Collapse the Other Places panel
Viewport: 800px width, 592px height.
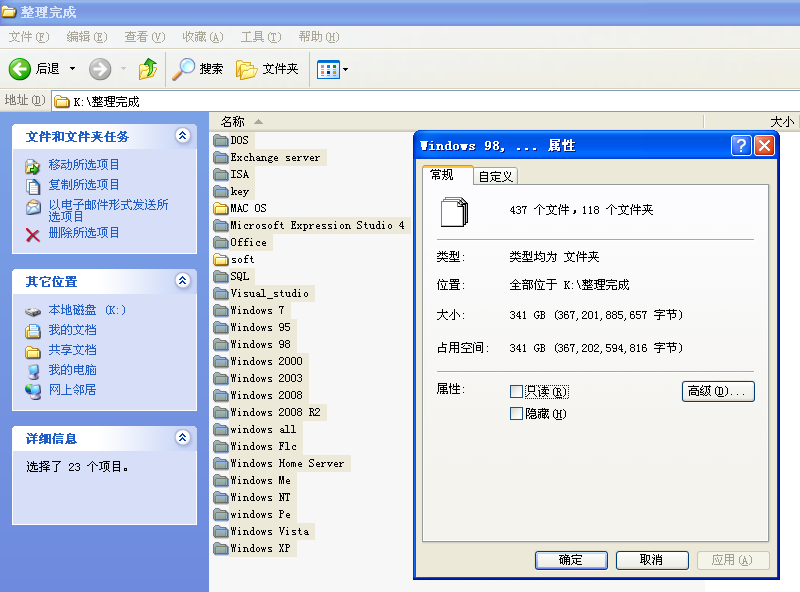182,282
